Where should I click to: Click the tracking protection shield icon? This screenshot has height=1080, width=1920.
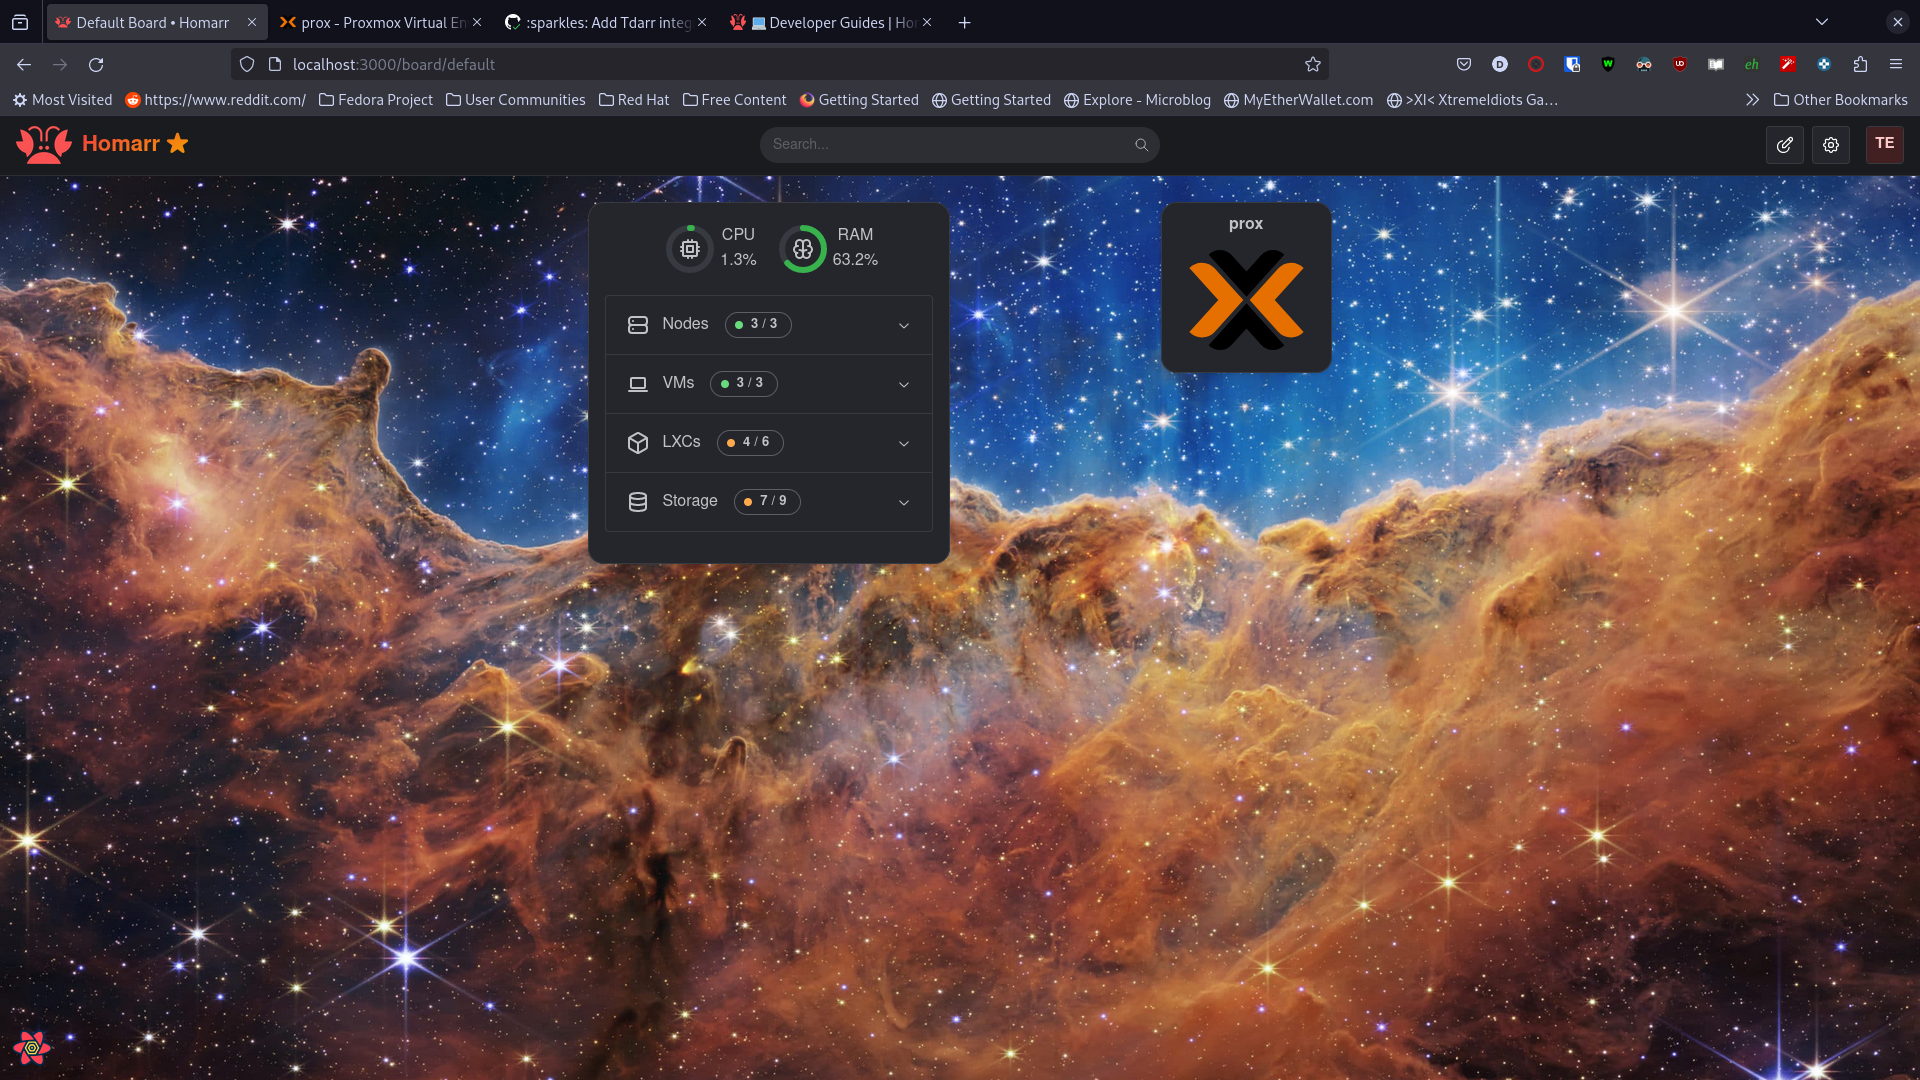(247, 65)
